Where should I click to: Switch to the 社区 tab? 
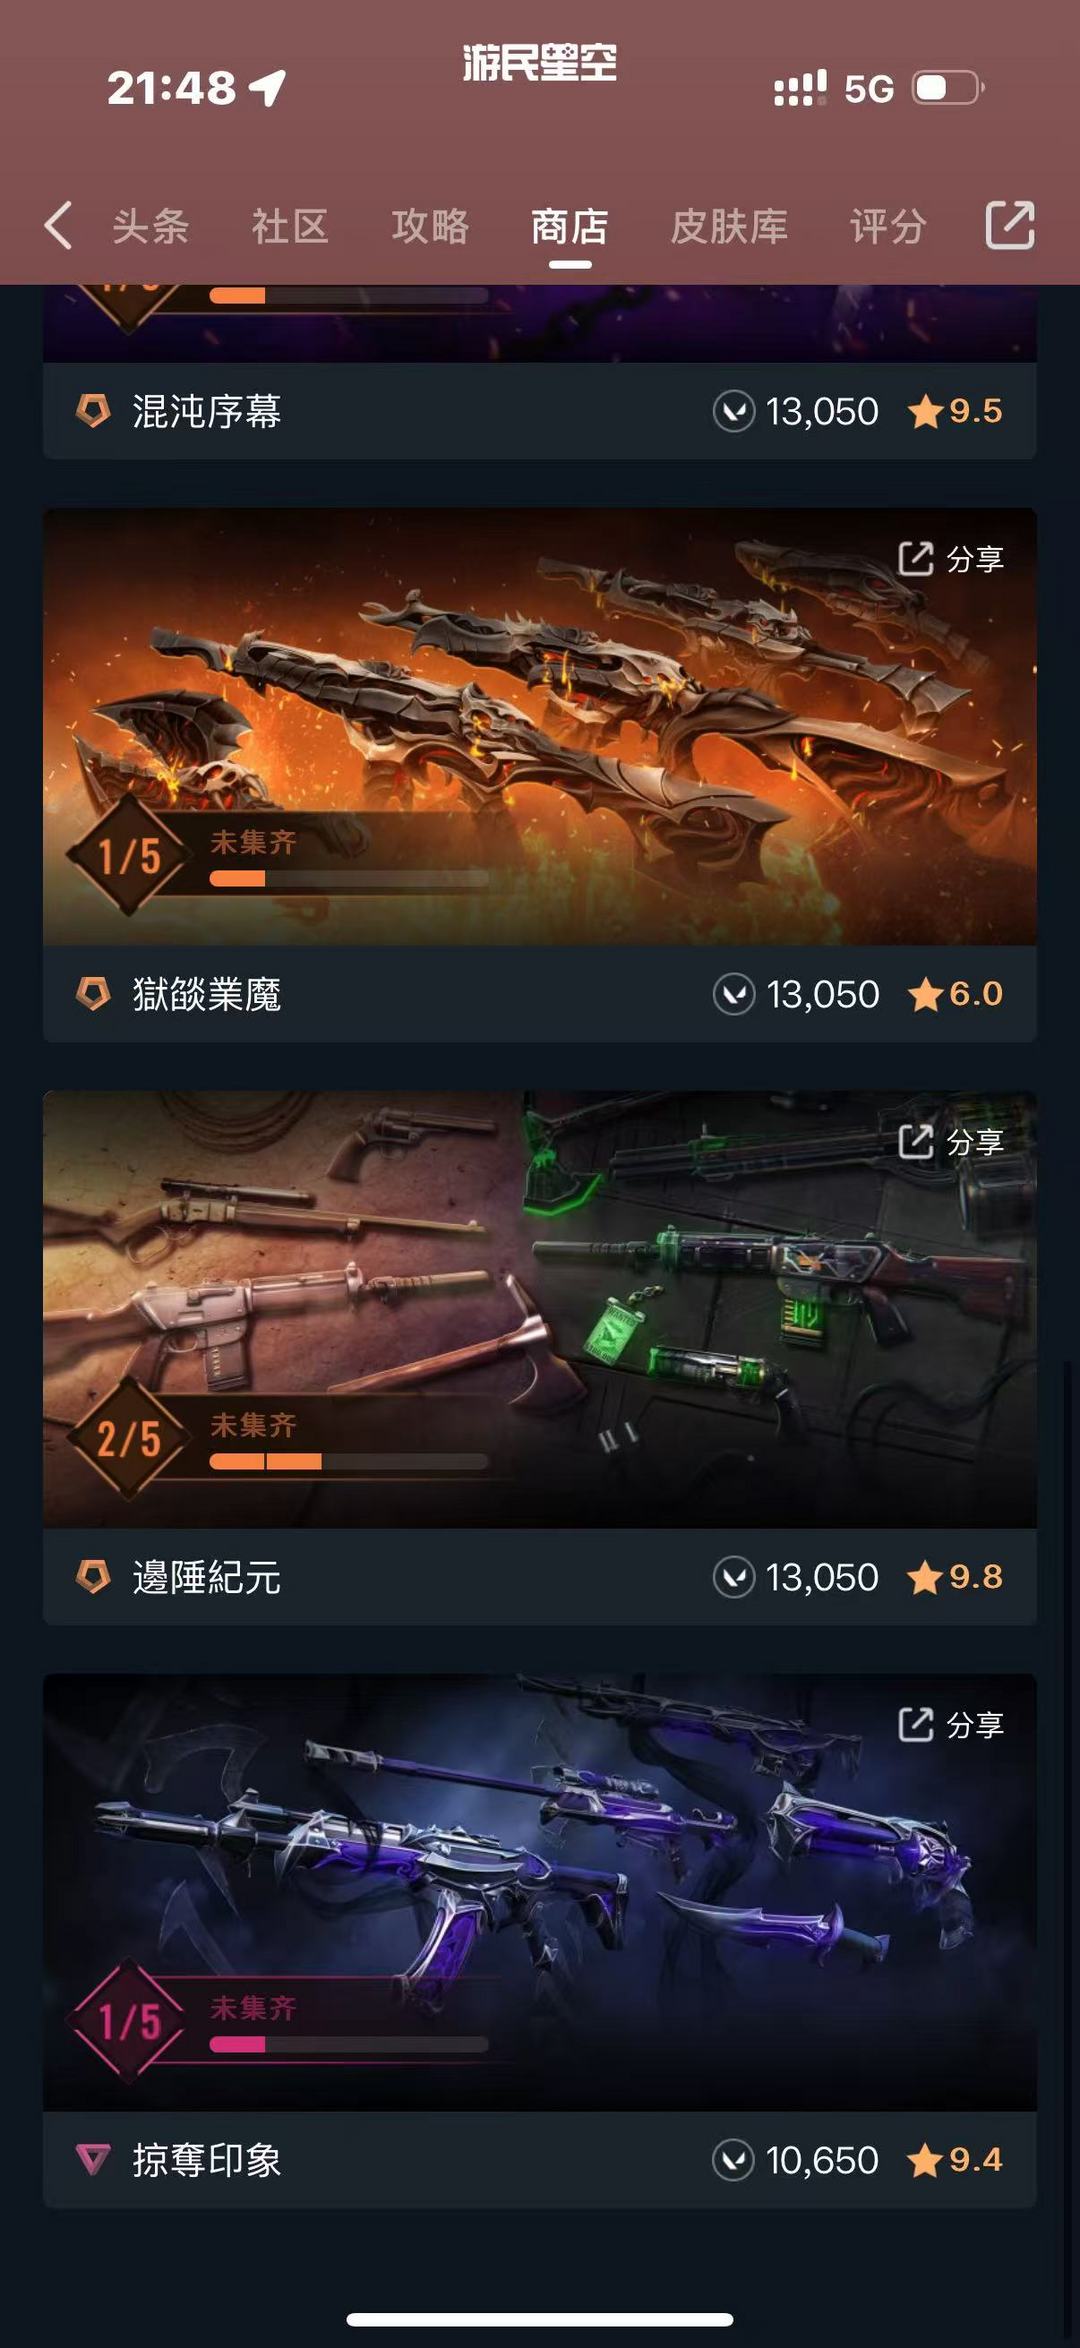click(290, 226)
